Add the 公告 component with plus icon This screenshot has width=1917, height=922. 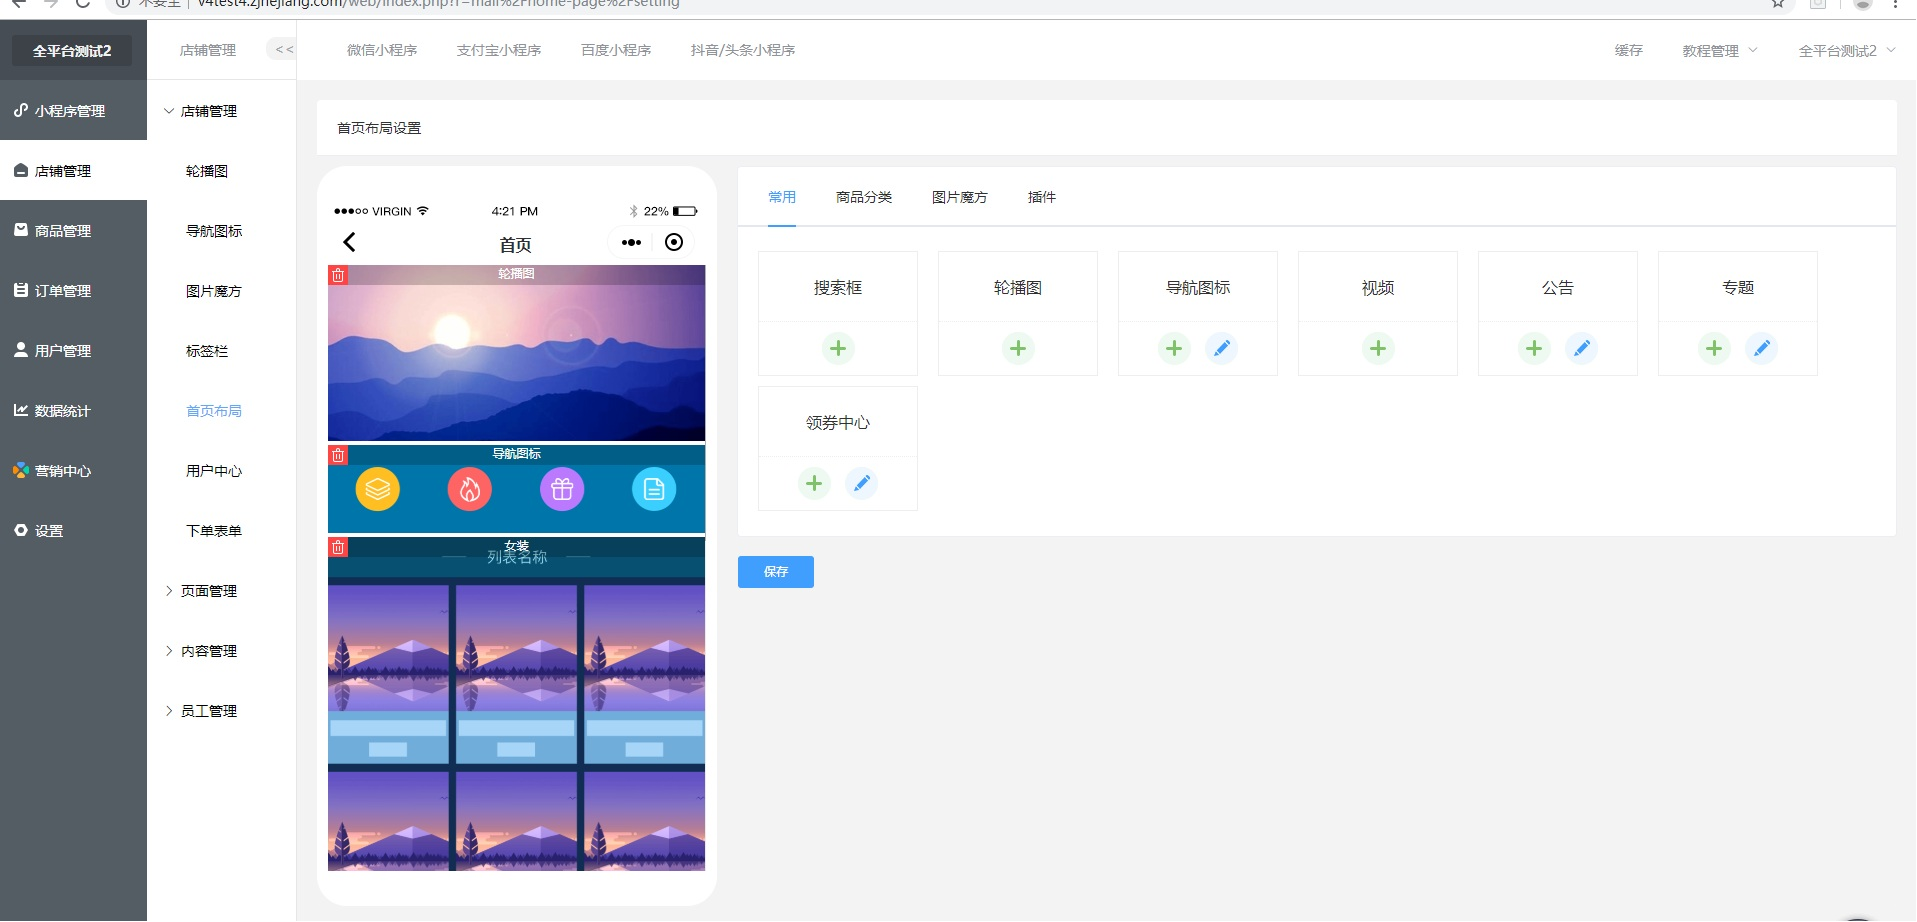pyautogui.click(x=1534, y=348)
